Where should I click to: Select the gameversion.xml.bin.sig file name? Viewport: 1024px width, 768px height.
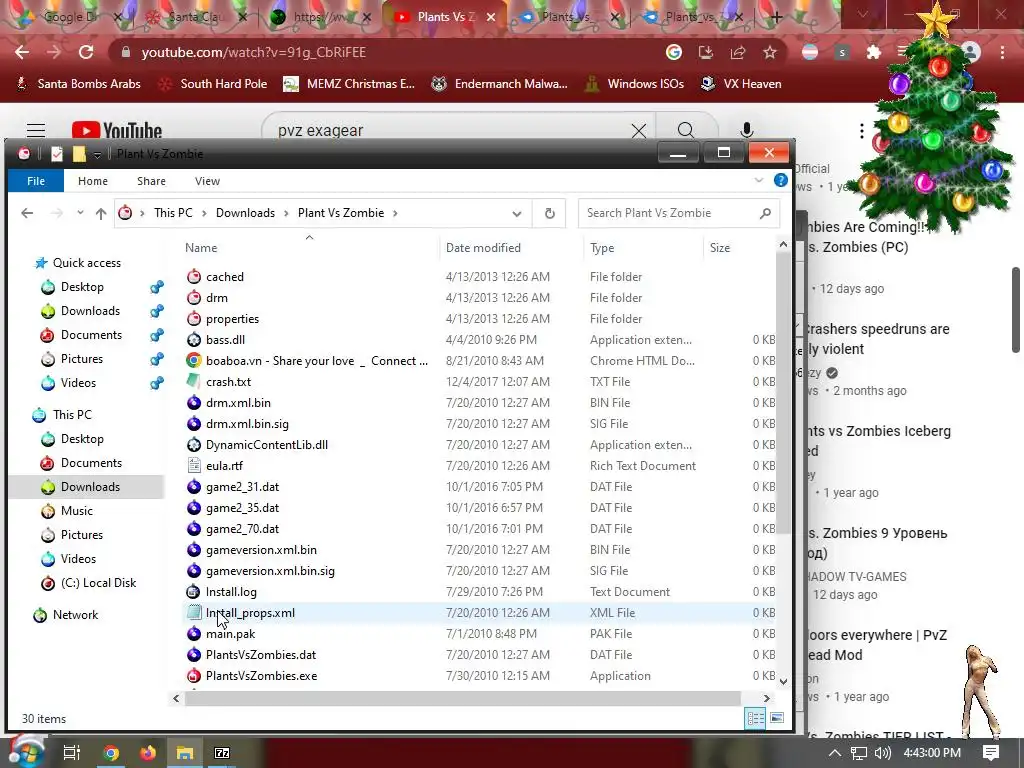pyautogui.click(x=270, y=571)
